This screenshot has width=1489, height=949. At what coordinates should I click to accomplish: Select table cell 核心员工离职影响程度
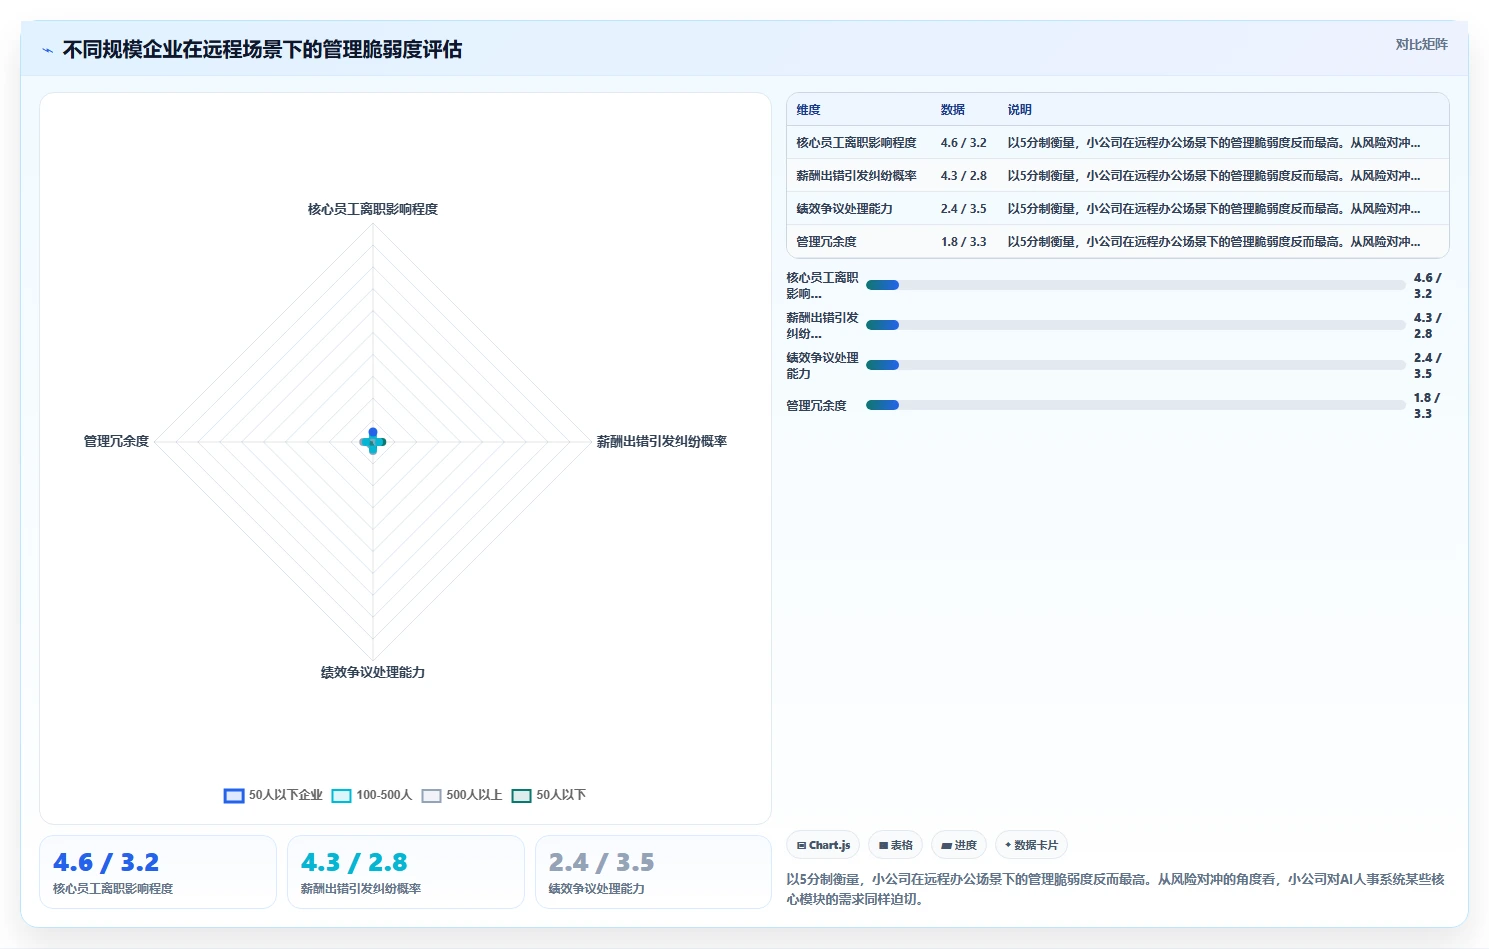pos(856,143)
